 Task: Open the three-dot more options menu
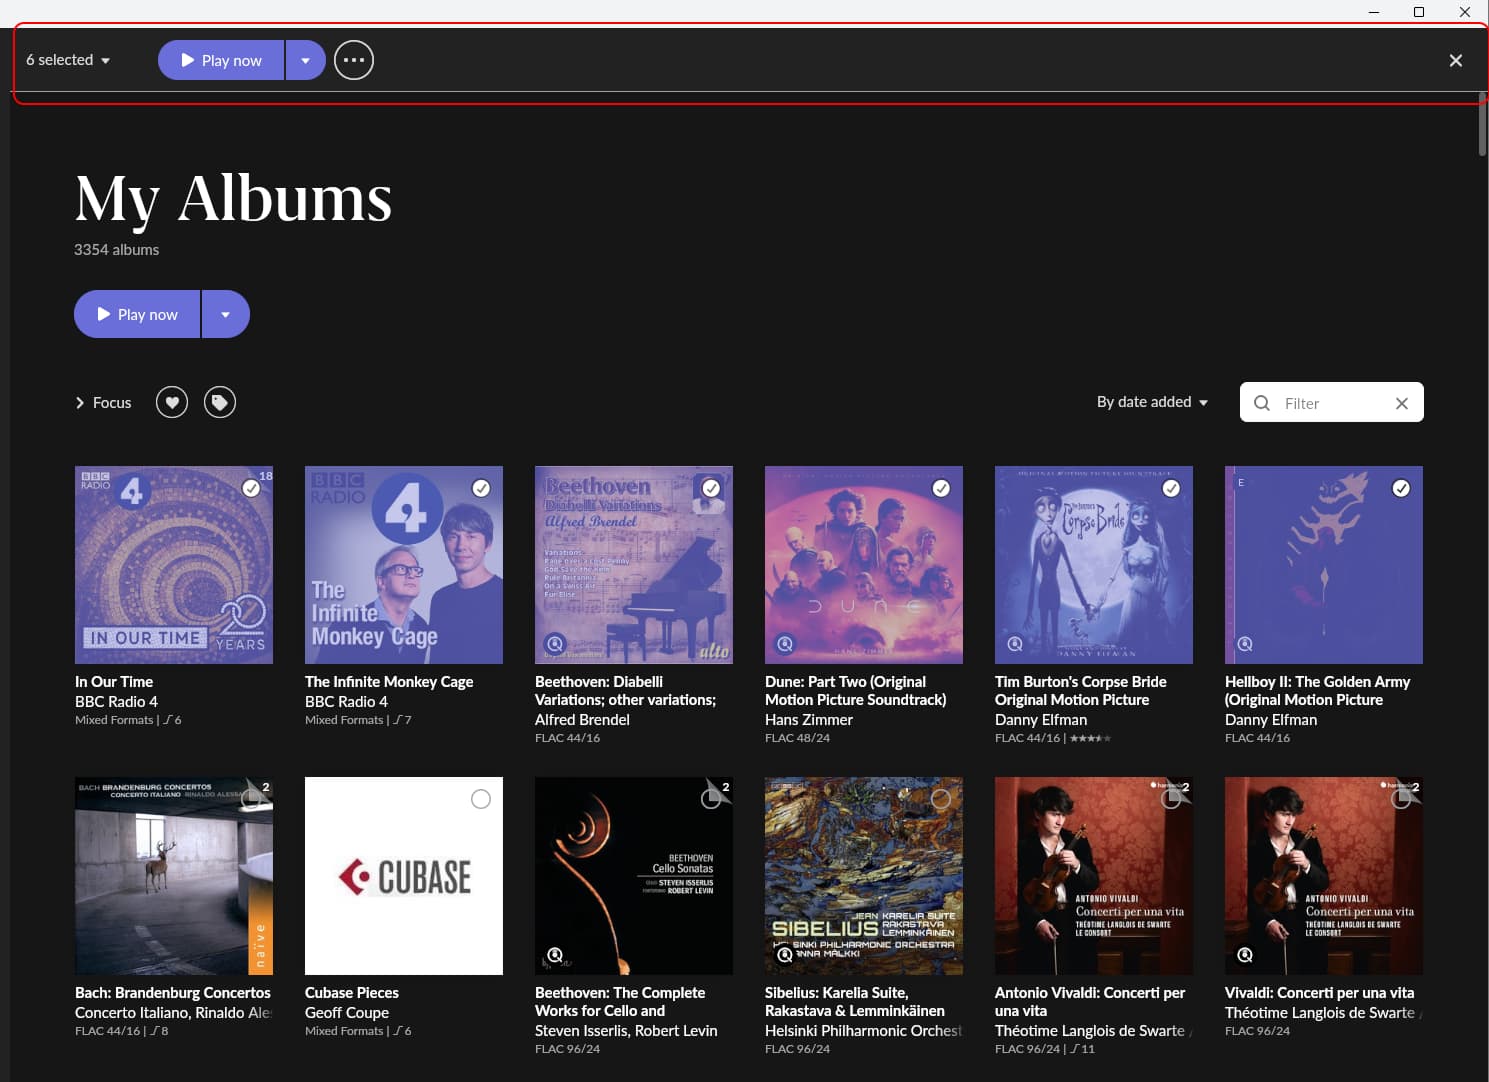click(x=354, y=60)
